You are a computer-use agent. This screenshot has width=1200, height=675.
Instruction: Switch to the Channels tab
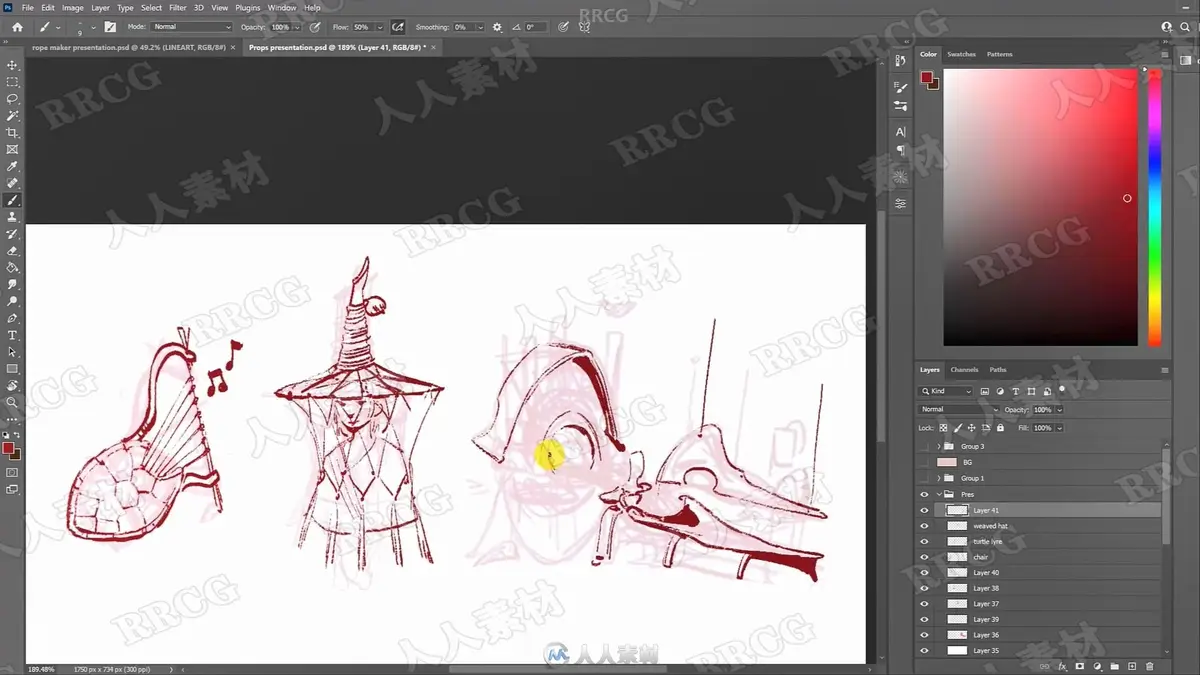tap(964, 370)
